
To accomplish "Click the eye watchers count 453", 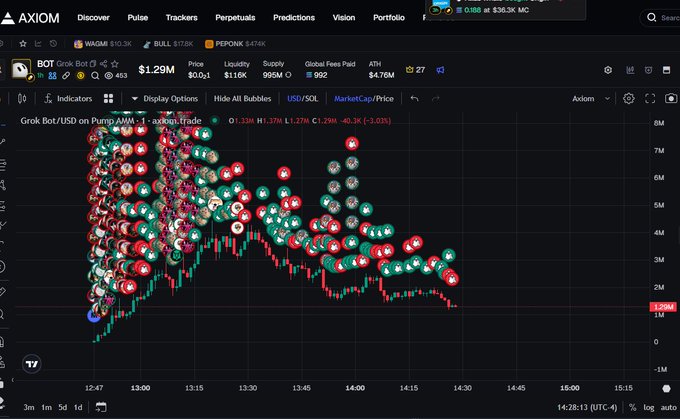I will tap(116, 75).
